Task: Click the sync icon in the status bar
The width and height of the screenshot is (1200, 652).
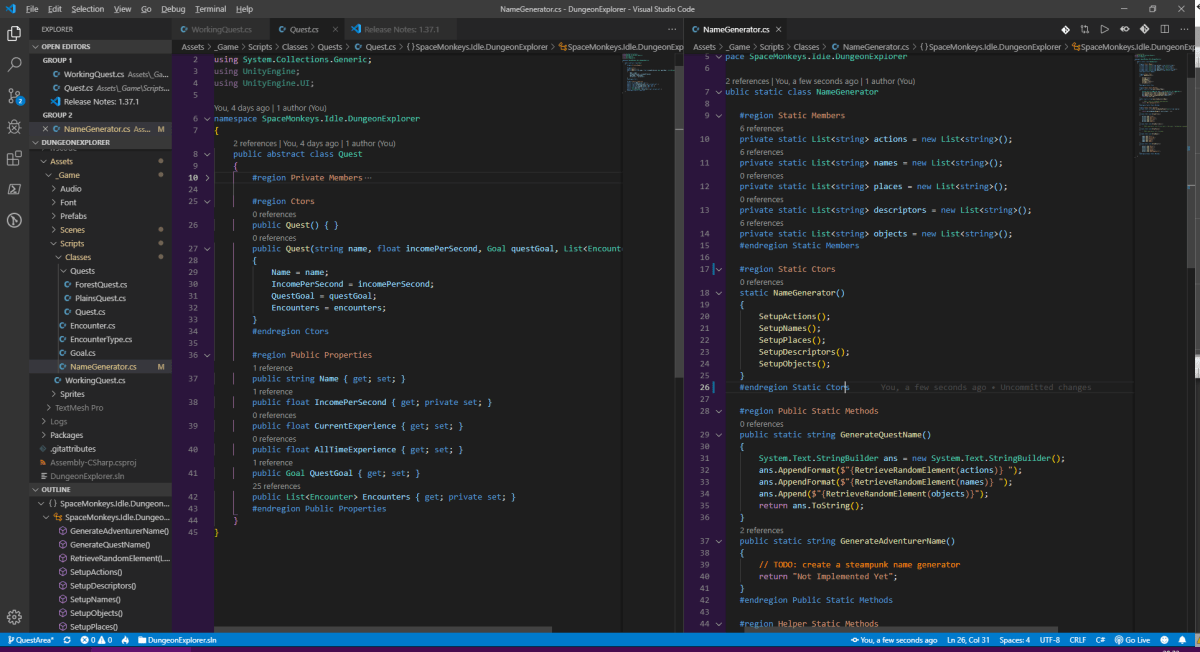Action: pyautogui.click(x=67, y=640)
